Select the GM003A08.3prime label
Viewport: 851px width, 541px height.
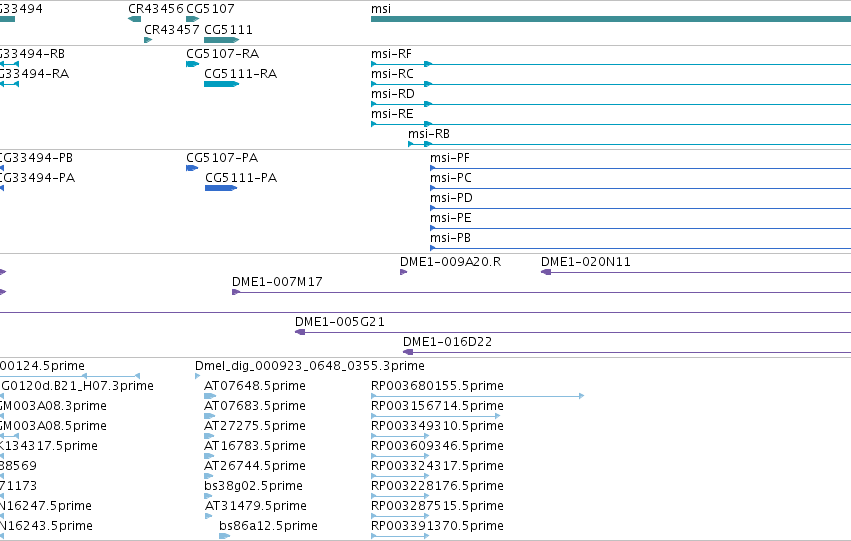[x=53, y=406]
